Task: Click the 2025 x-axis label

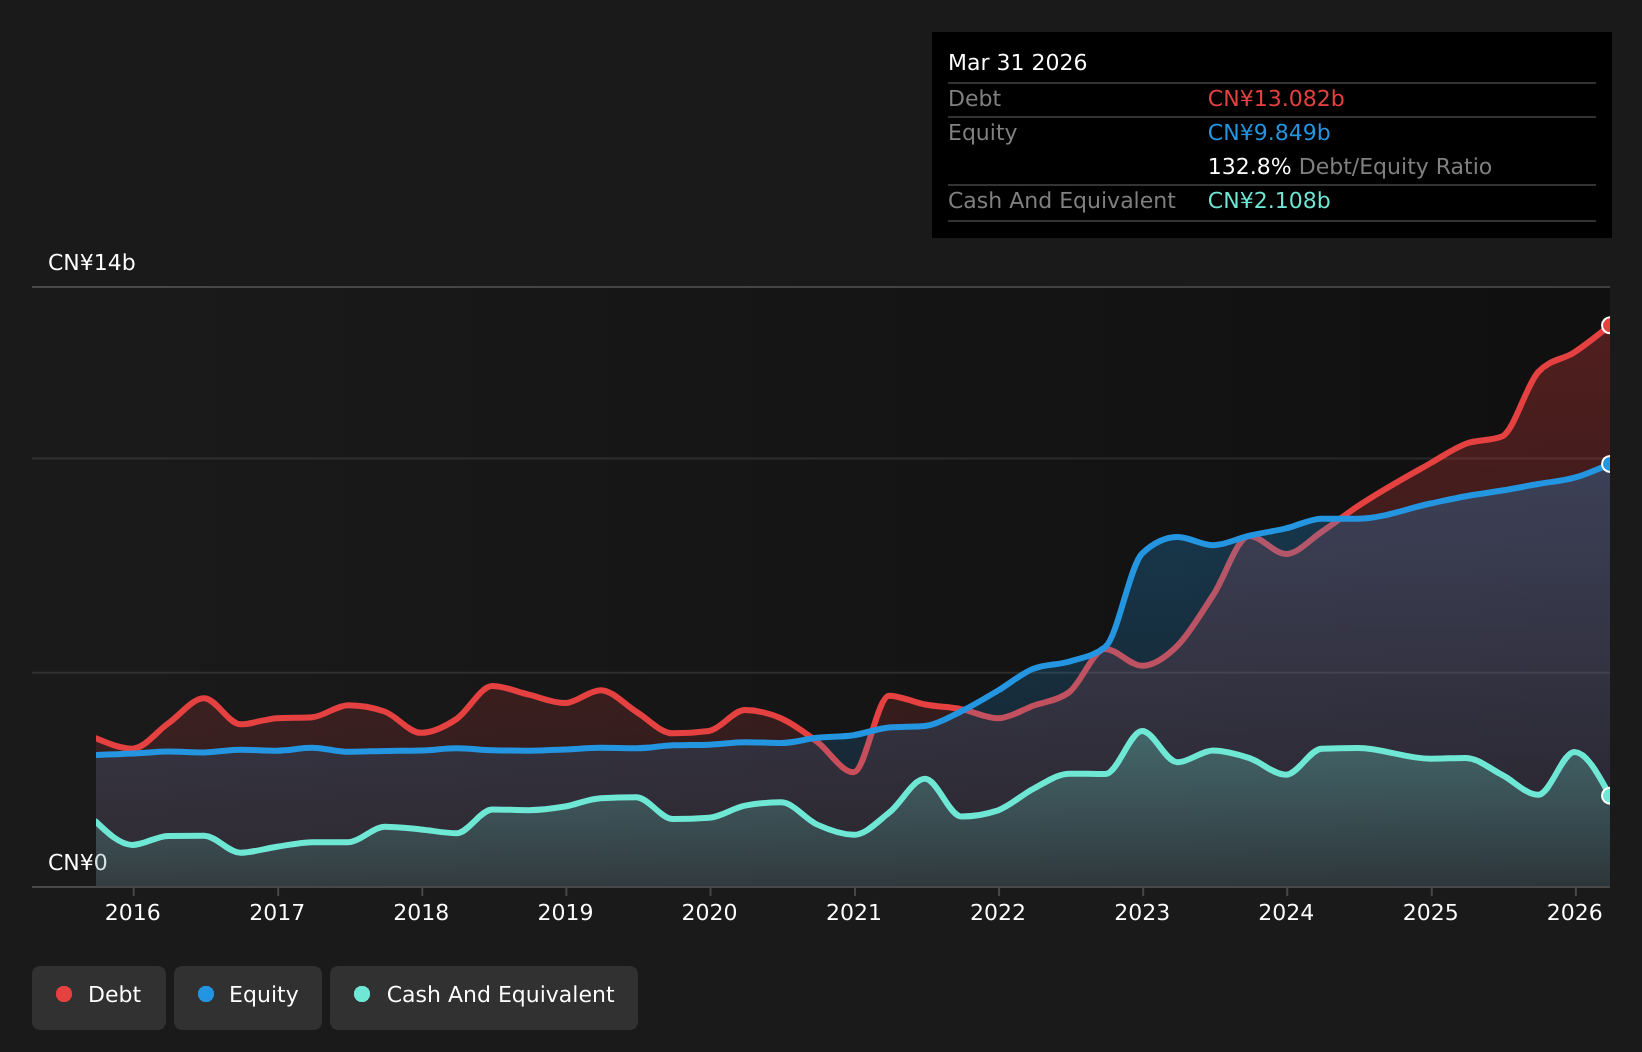Action: 1431,913
